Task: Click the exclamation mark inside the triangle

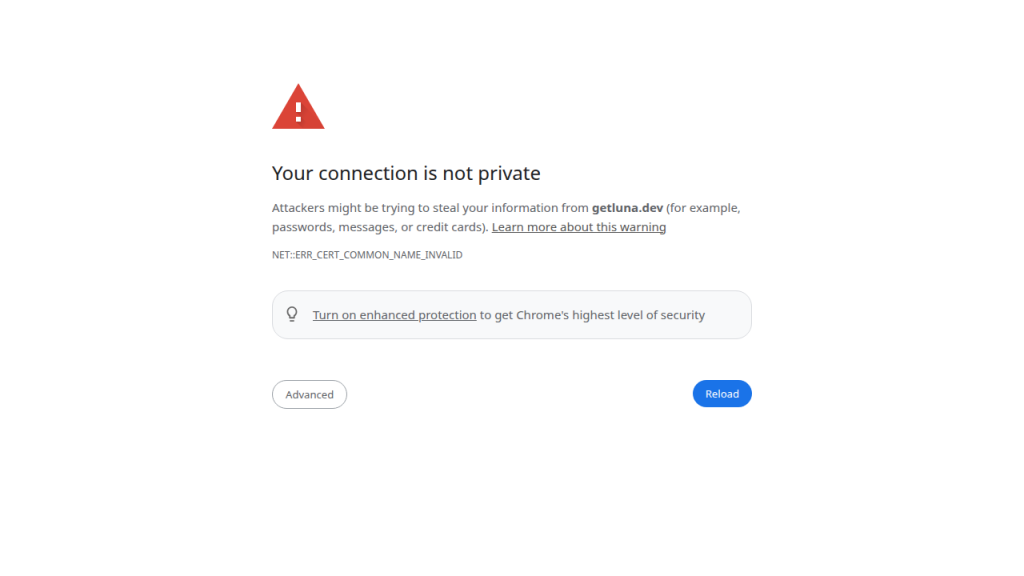Action: 298,110
